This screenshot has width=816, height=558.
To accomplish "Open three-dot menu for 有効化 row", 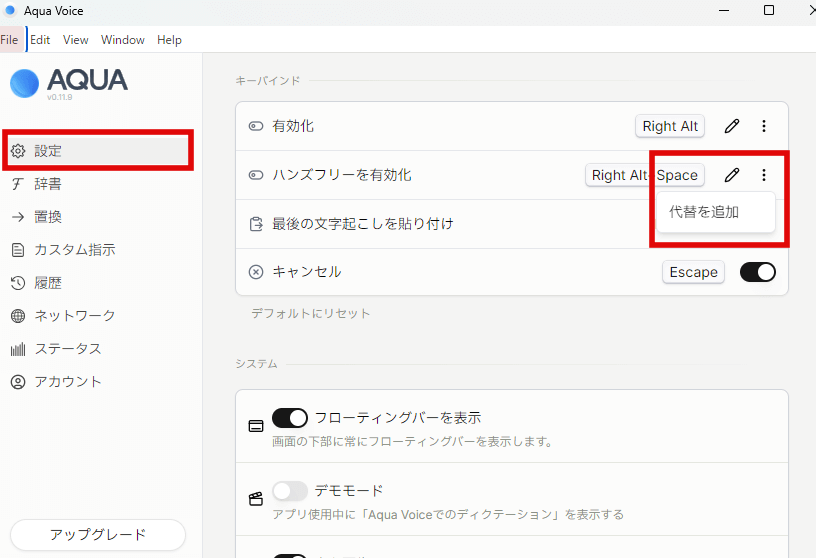I will 764,126.
